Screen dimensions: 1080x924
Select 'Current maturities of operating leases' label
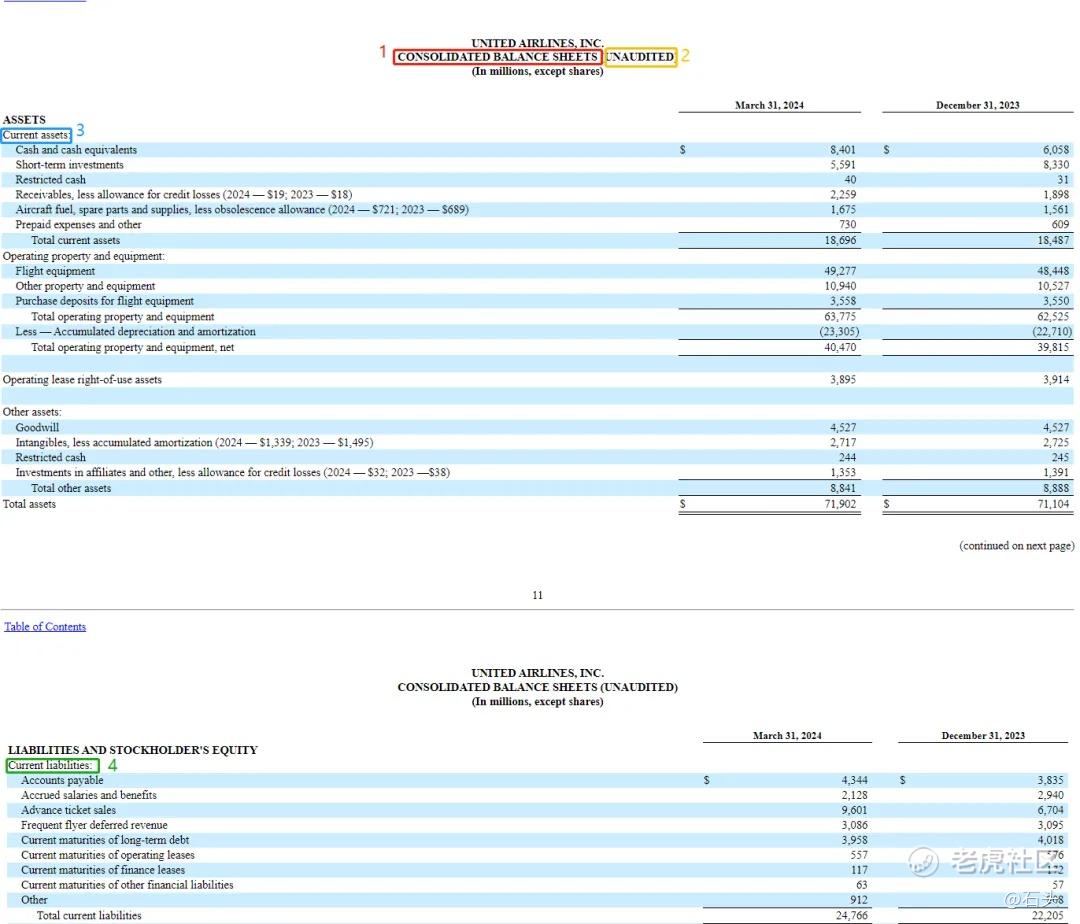[107, 855]
